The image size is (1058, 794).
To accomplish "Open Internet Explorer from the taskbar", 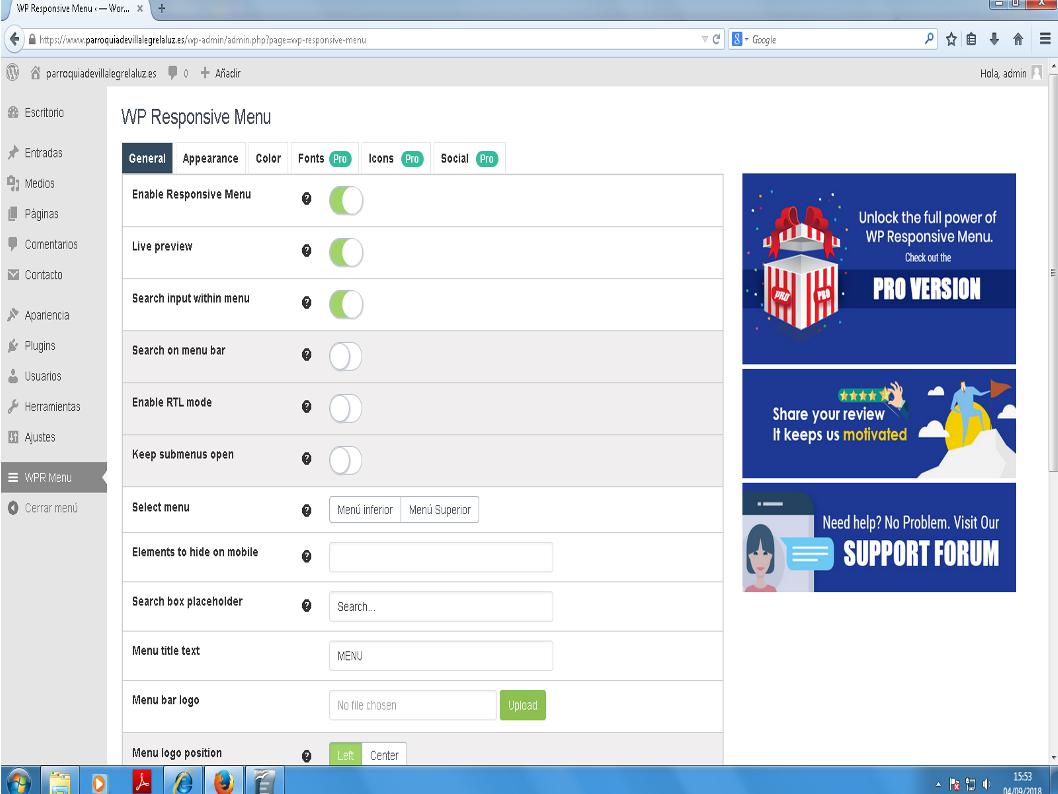I will 182,782.
